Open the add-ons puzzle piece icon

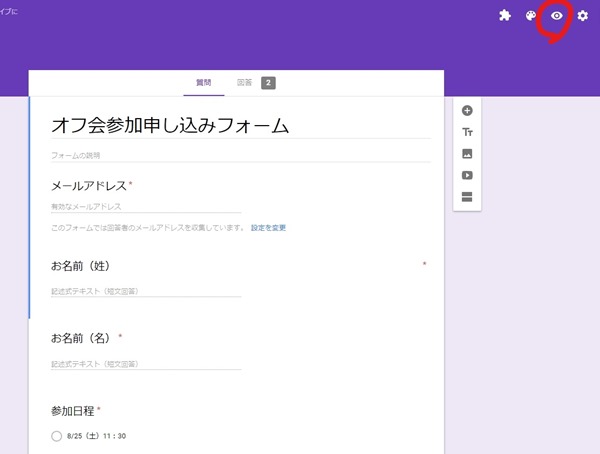coord(506,16)
